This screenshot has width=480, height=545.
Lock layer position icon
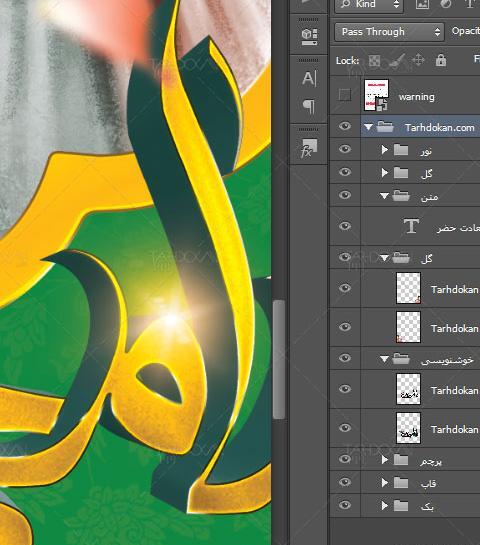(418, 60)
